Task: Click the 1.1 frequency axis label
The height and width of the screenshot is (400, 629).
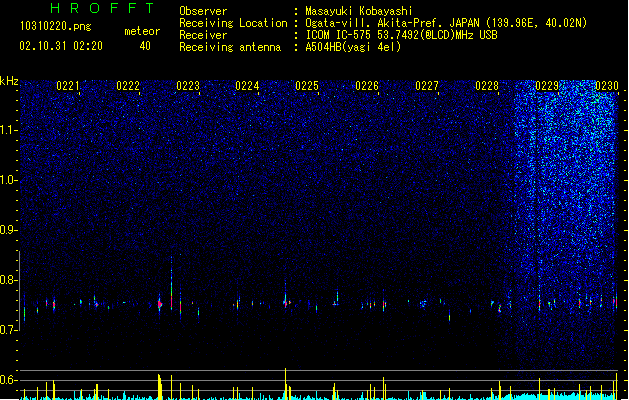Action: pos(9,130)
